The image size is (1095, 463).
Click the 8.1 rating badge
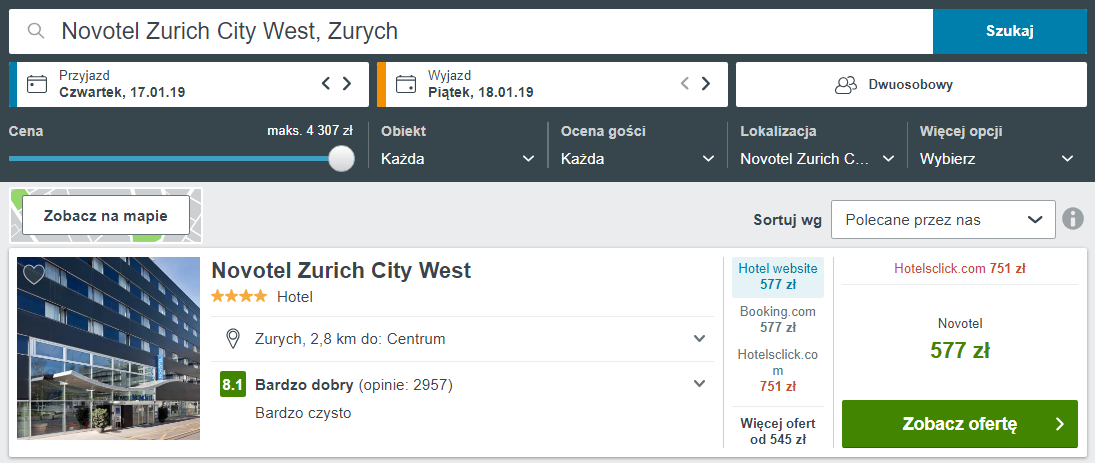click(x=233, y=385)
